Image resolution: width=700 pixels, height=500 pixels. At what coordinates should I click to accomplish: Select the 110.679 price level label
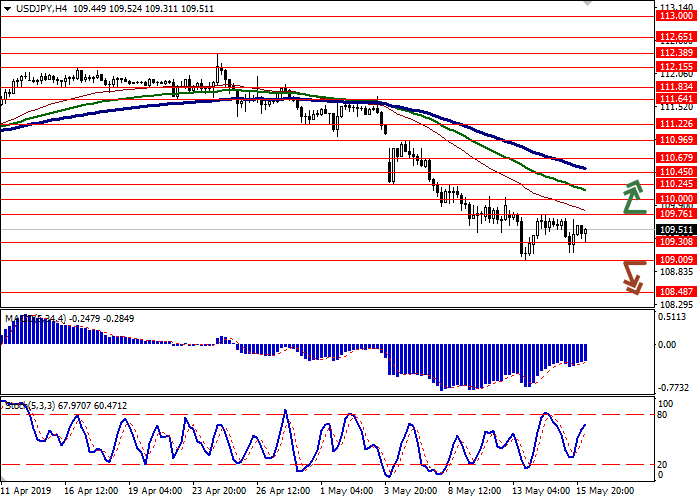coord(676,158)
